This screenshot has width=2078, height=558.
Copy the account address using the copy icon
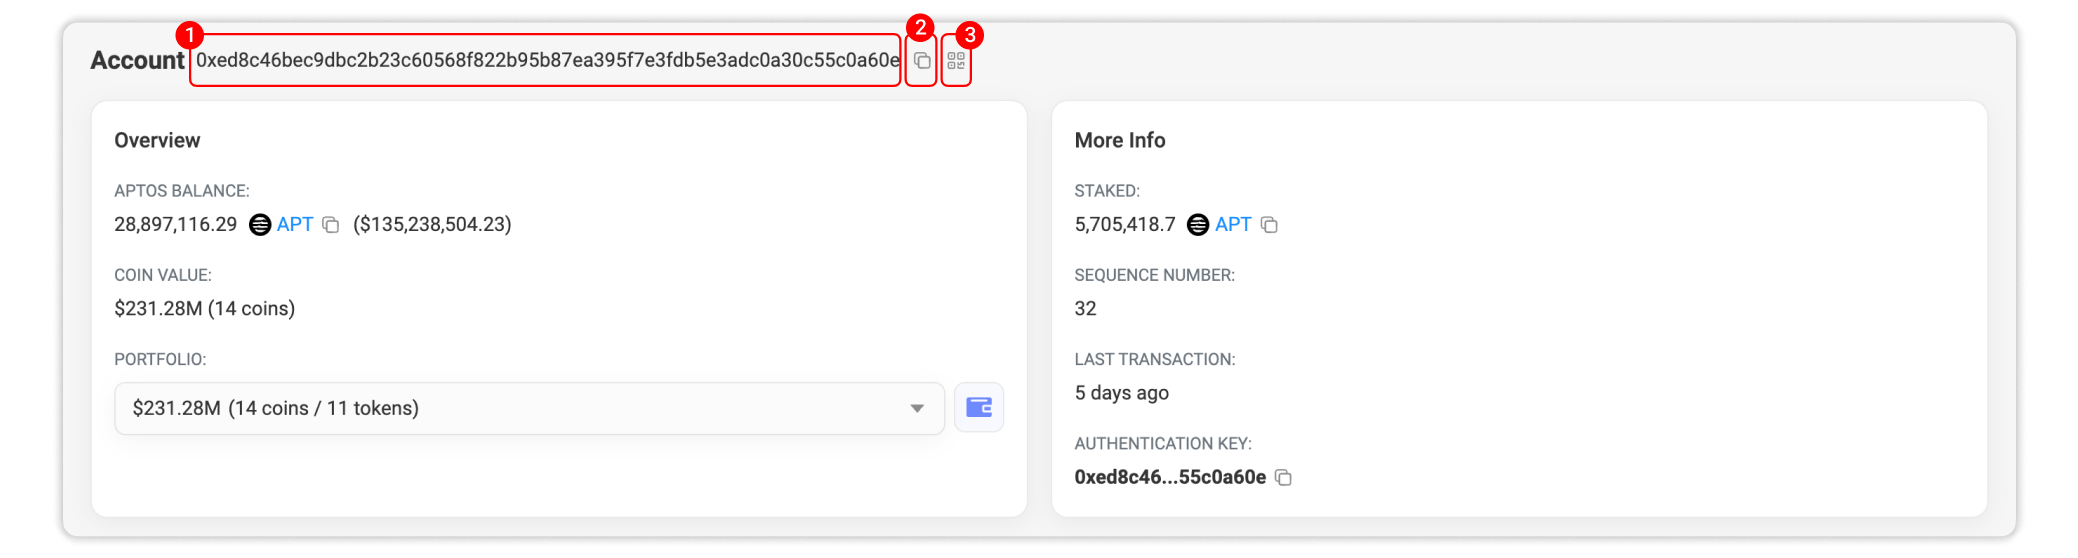coord(922,61)
